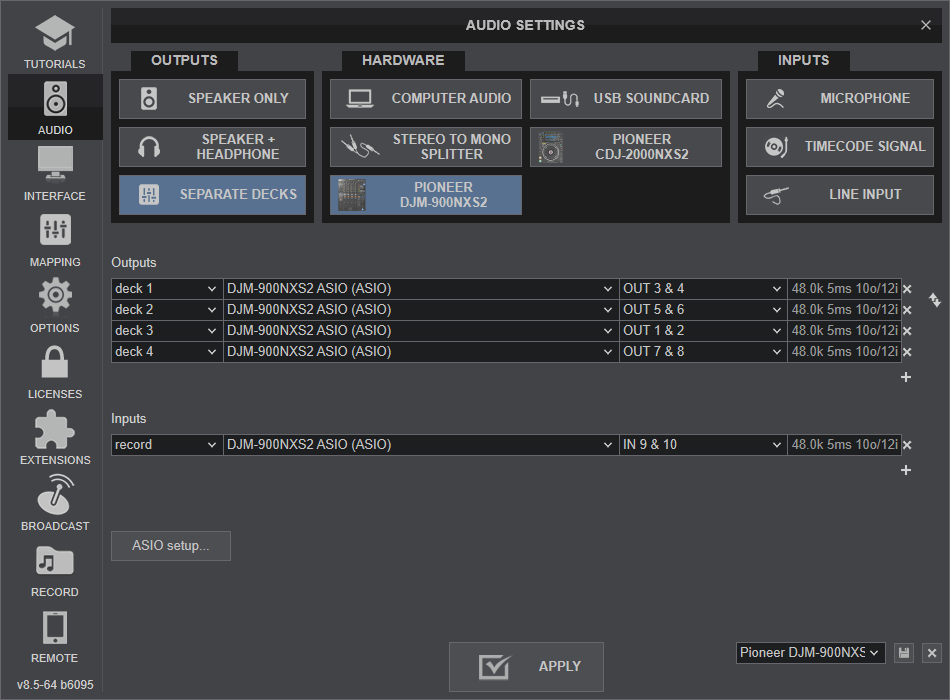Enable Speaker + Headphone output option
The height and width of the screenshot is (700, 950).
click(213, 147)
